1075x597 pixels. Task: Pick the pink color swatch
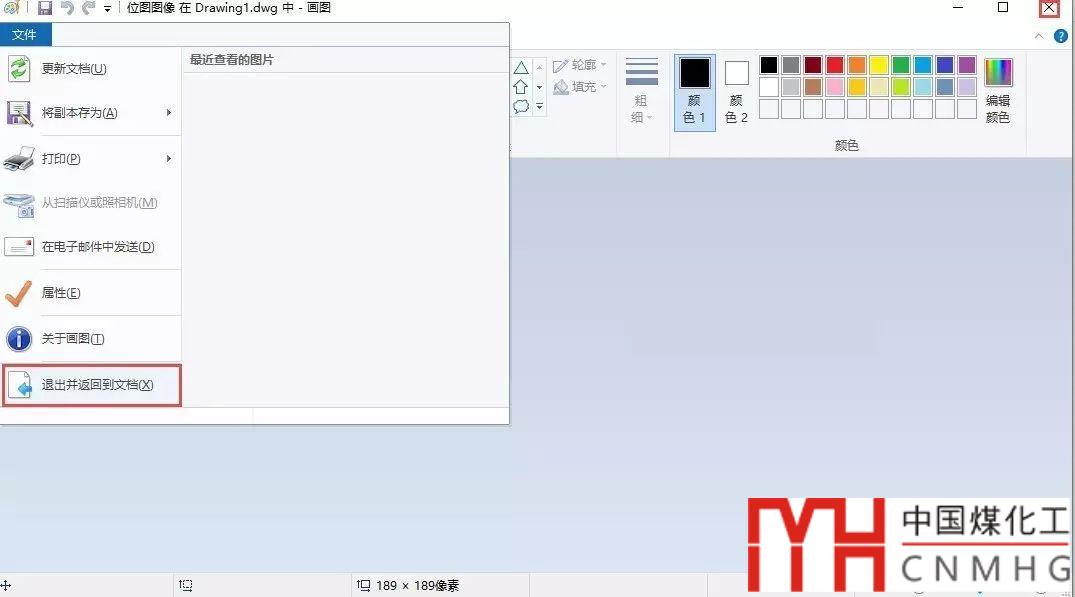[835, 87]
